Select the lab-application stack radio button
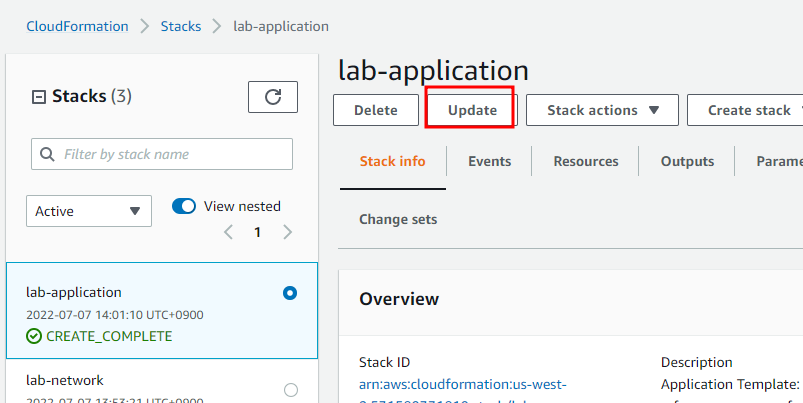This screenshot has height=403, width=803. point(290,293)
